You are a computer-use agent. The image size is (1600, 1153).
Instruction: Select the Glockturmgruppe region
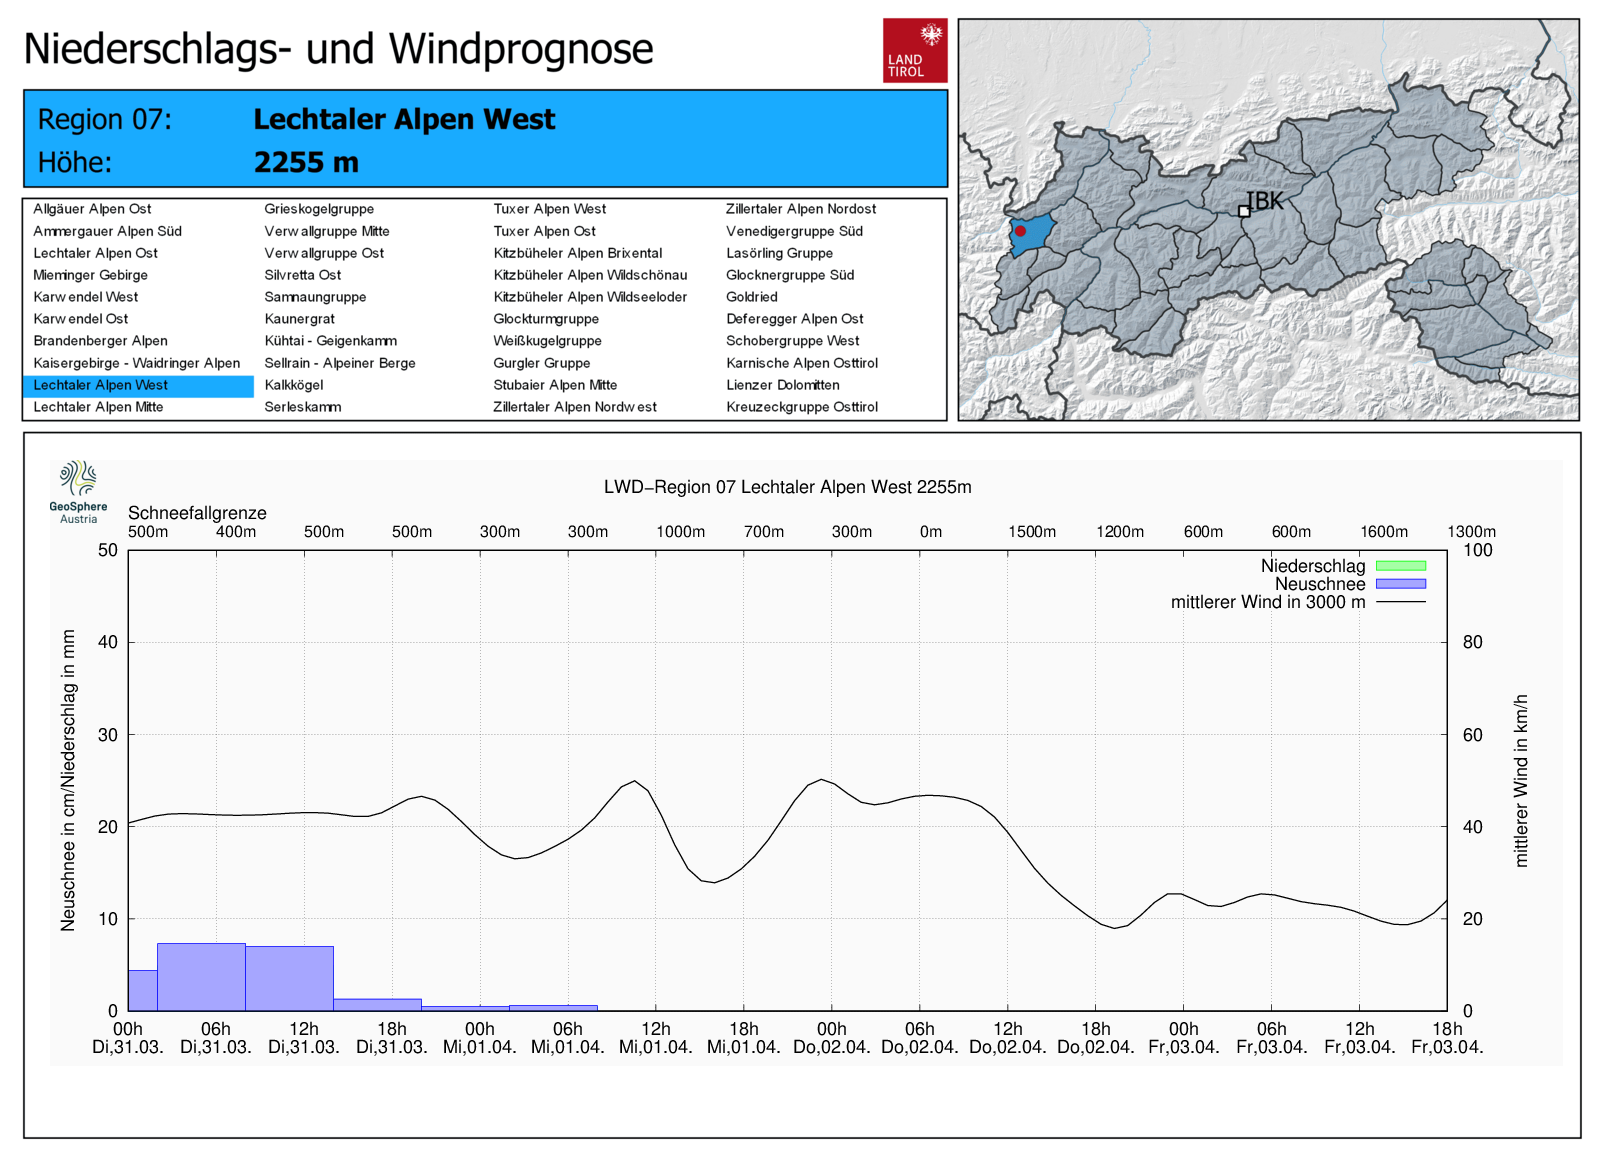(546, 319)
